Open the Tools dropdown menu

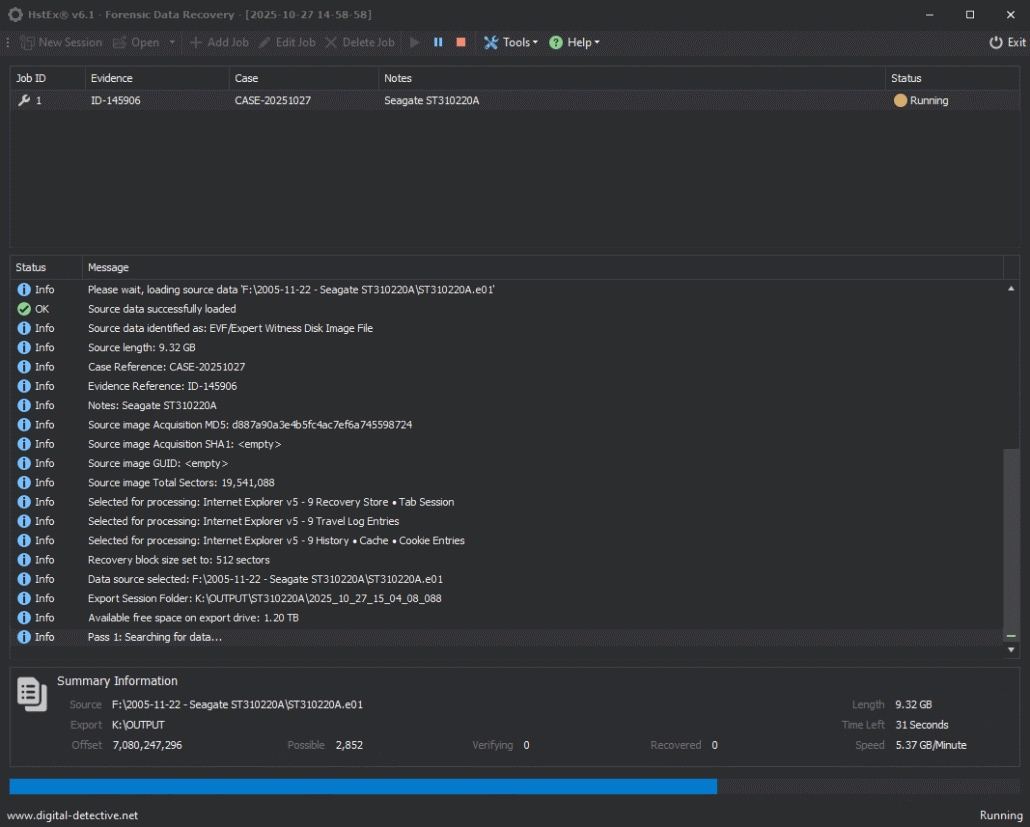tap(511, 42)
